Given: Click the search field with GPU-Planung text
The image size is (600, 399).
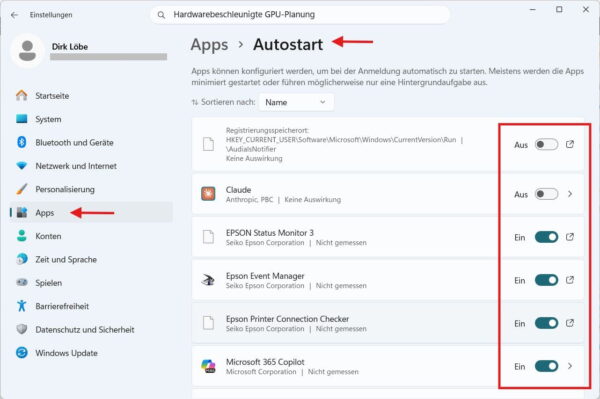Looking at the screenshot, I should coord(300,15).
